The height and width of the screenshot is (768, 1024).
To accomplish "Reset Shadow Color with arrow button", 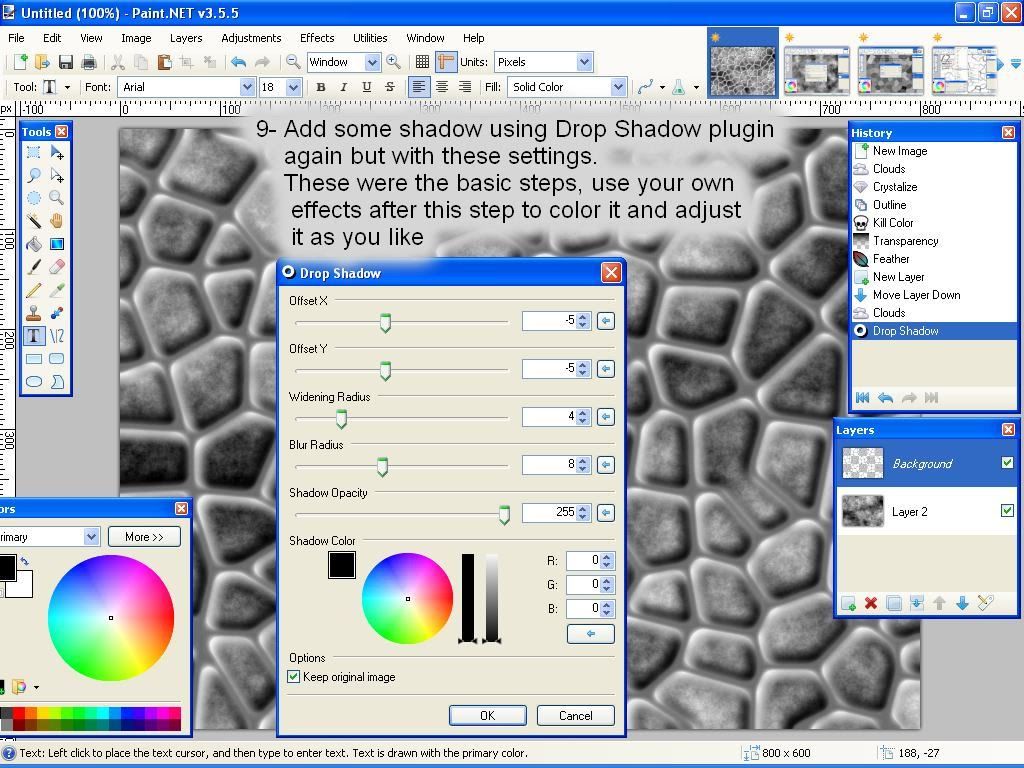I will coord(591,633).
